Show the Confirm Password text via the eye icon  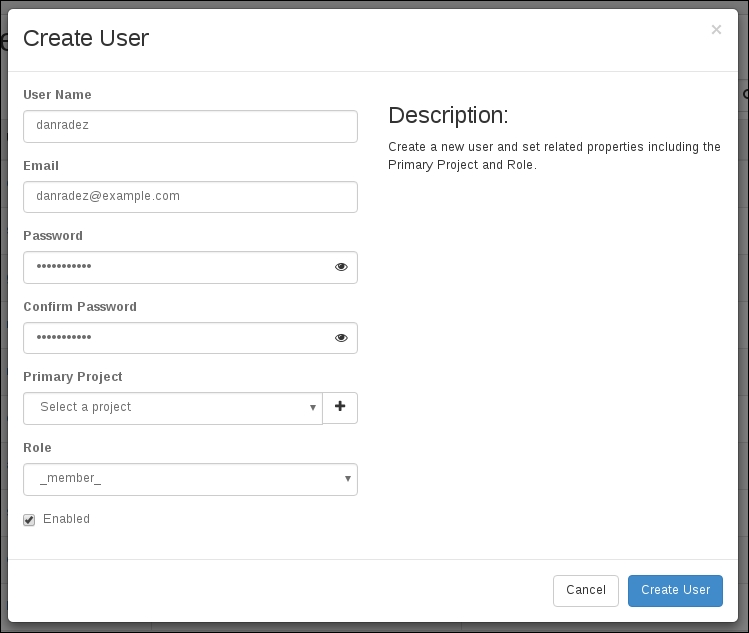(341, 338)
